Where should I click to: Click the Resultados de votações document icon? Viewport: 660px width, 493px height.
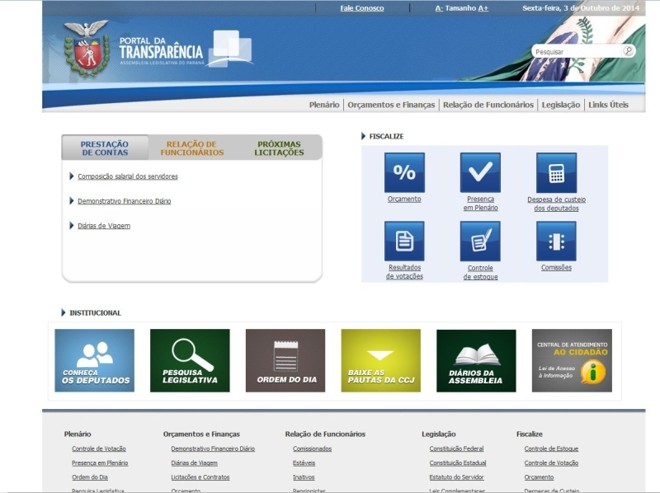404,241
